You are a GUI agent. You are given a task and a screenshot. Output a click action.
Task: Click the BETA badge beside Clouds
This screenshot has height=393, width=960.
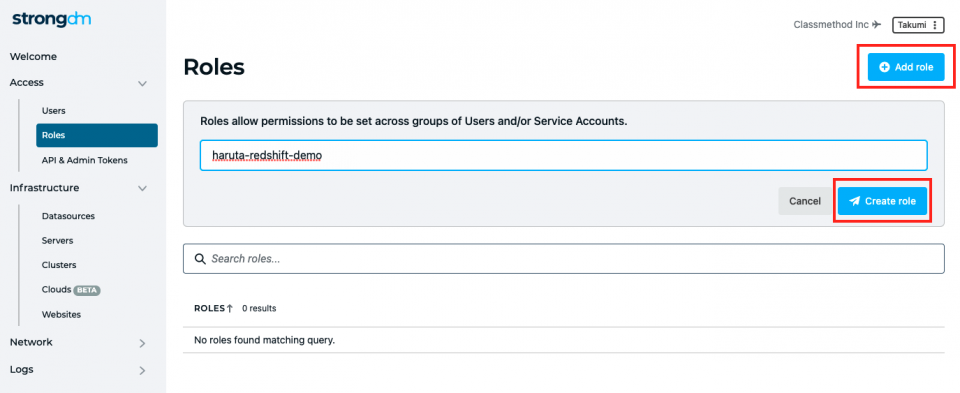click(x=87, y=290)
